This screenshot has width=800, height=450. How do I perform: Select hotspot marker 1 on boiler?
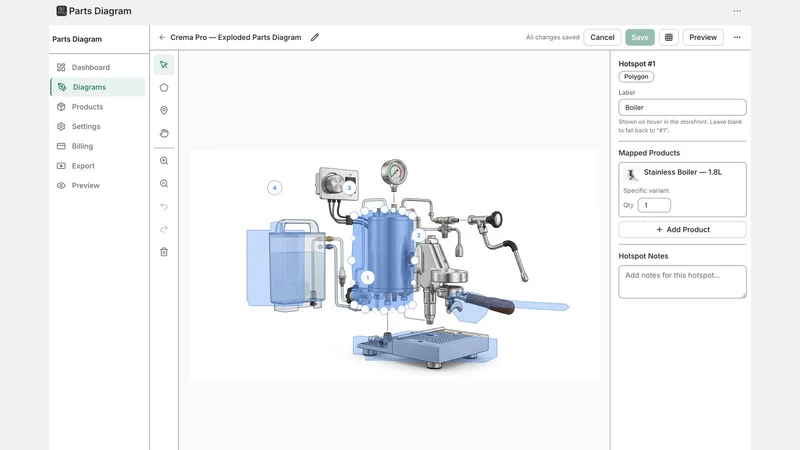pos(368,278)
